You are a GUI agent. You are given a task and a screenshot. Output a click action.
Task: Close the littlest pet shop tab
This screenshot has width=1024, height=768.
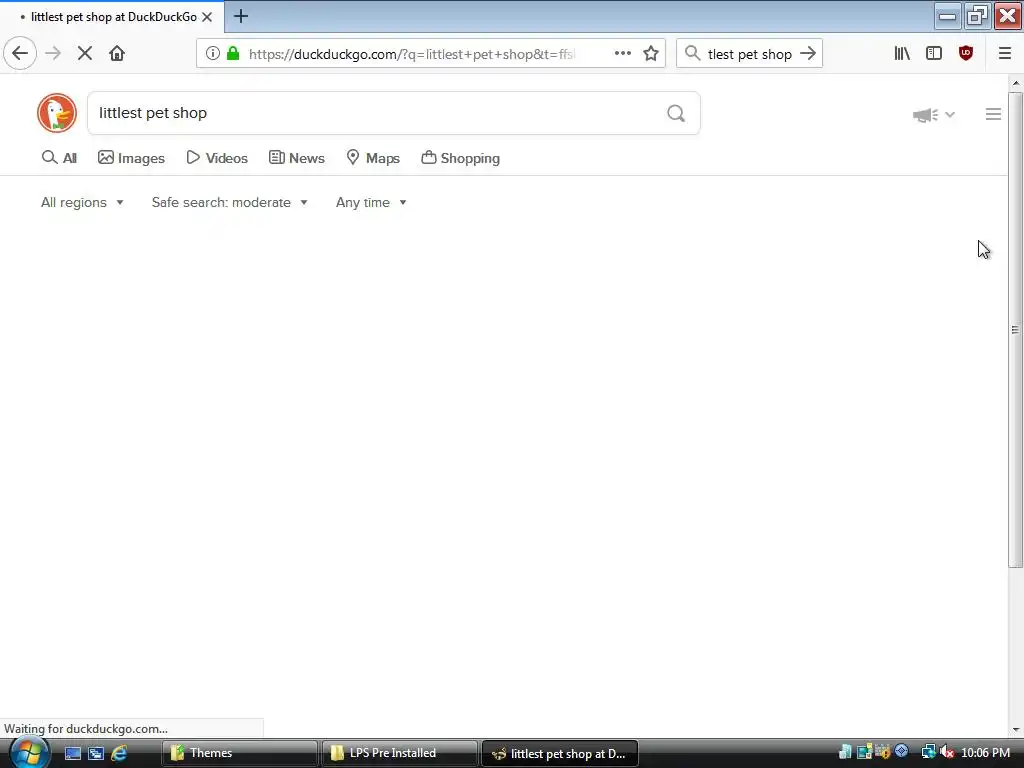[207, 17]
